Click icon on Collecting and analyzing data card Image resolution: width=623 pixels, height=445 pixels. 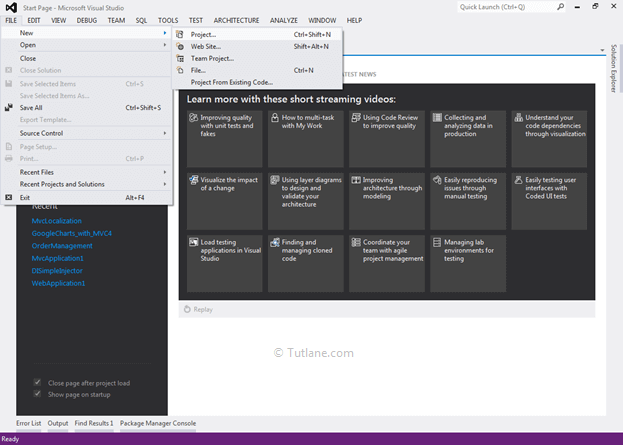pos(437,118)
